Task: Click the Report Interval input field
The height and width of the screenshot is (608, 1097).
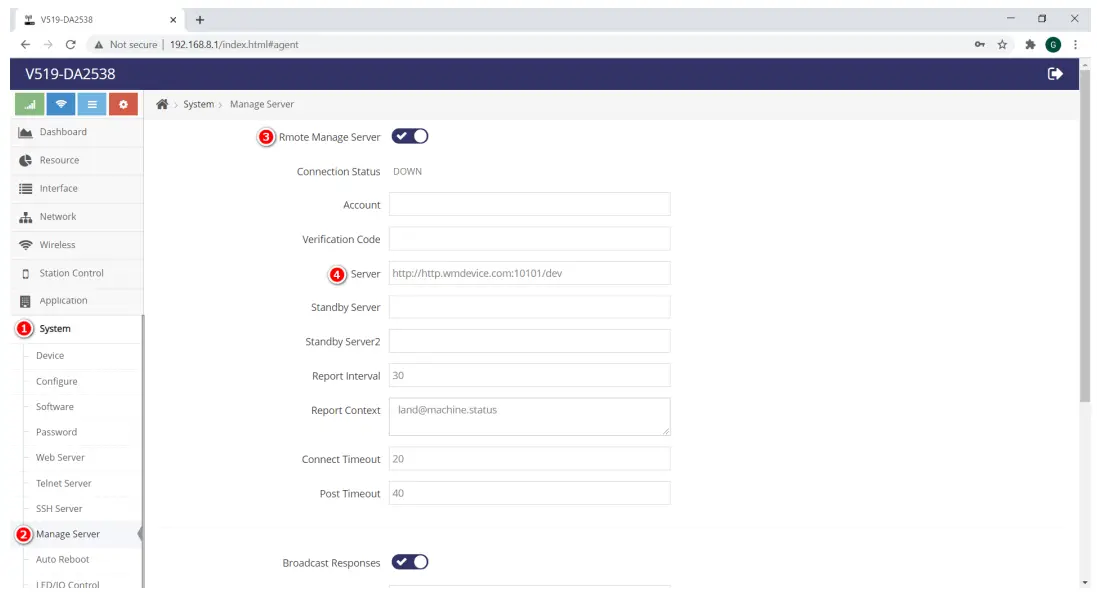Action: 530,375
